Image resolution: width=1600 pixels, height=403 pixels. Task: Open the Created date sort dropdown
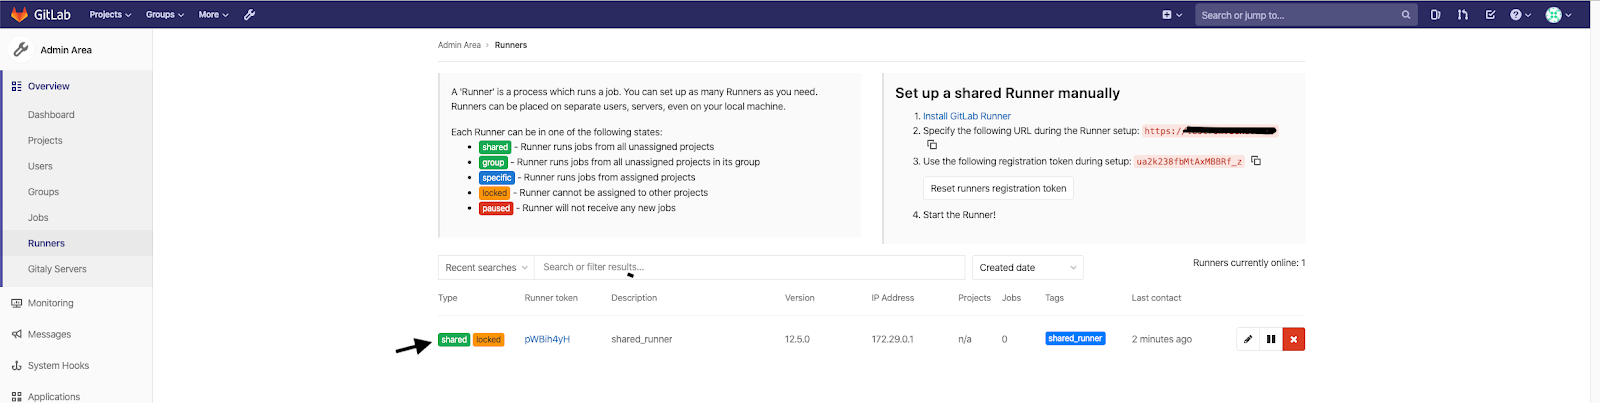point(1028,267)
